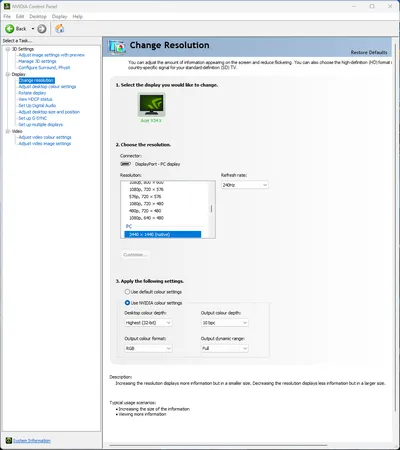Image resolution: width=400 pixels, height=450 pixels.
Task: Collapse the Video tree node
Action: (x=8, y=131)
